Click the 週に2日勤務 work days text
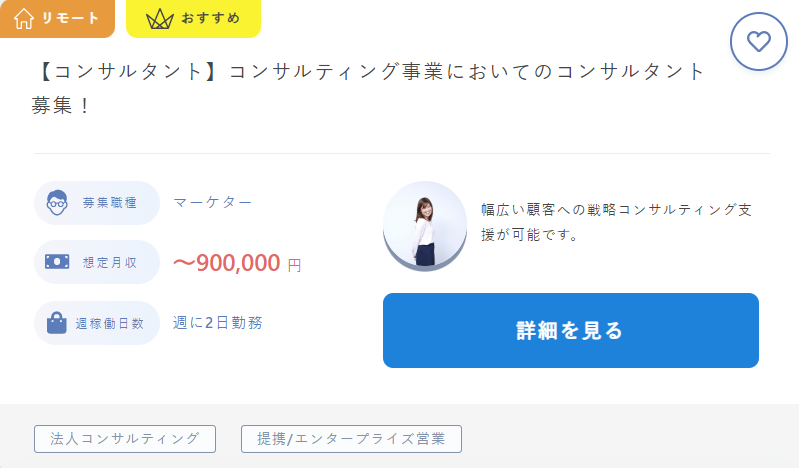Viewport: 799px width, 468px height. point(218,323)
